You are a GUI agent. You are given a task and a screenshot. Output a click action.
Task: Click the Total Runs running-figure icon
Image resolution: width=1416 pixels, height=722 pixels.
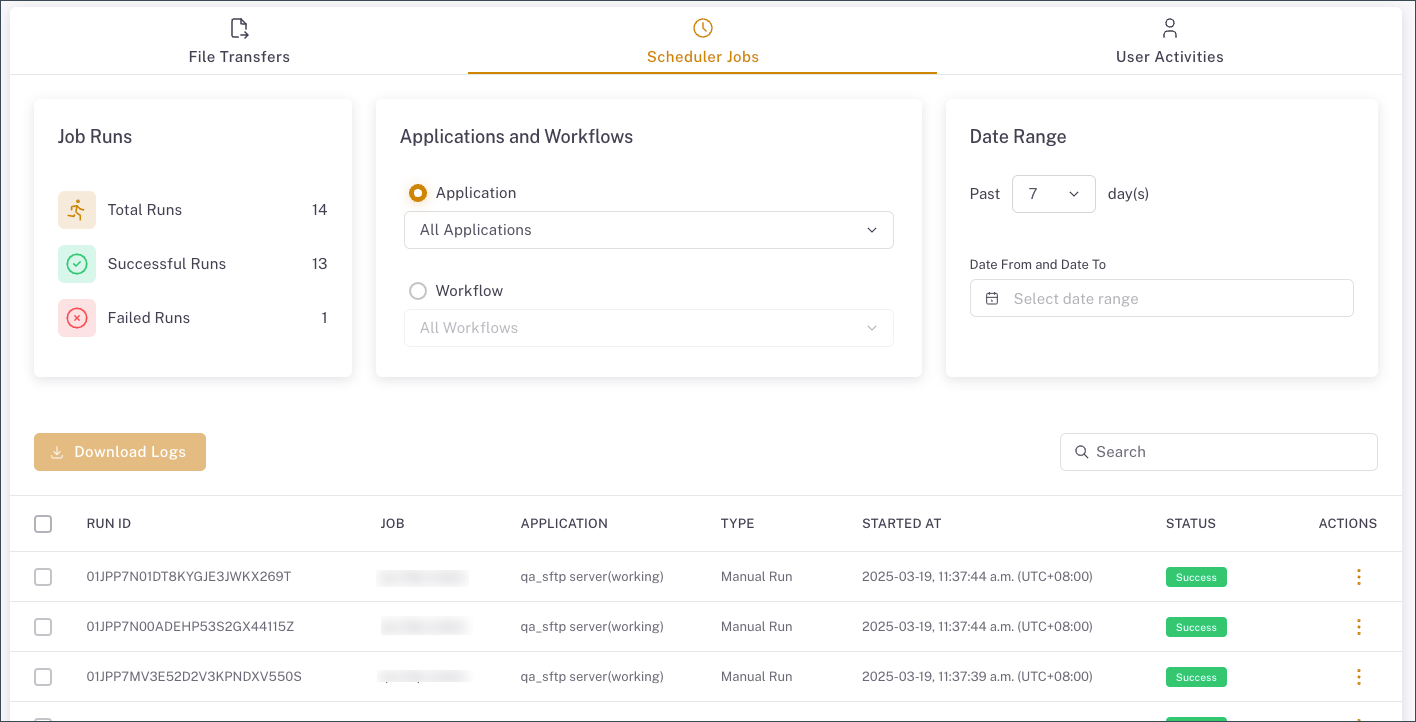[77, 210]
